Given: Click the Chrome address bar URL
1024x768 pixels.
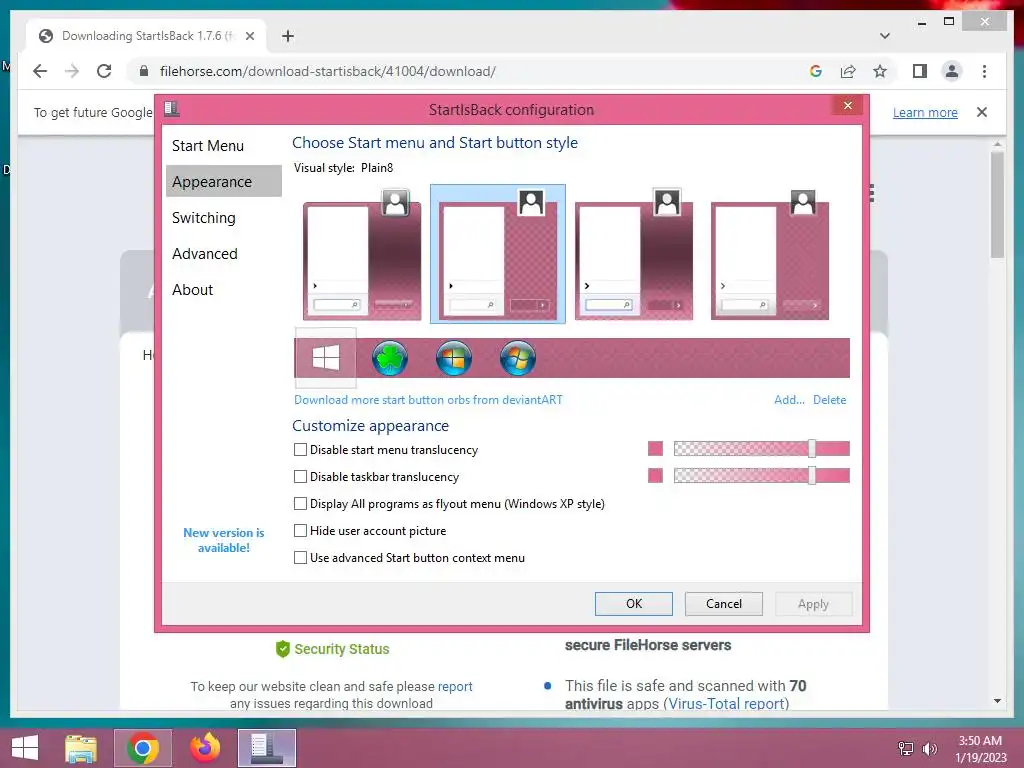Looking at the screenshot, I should (x=328, y=71).
